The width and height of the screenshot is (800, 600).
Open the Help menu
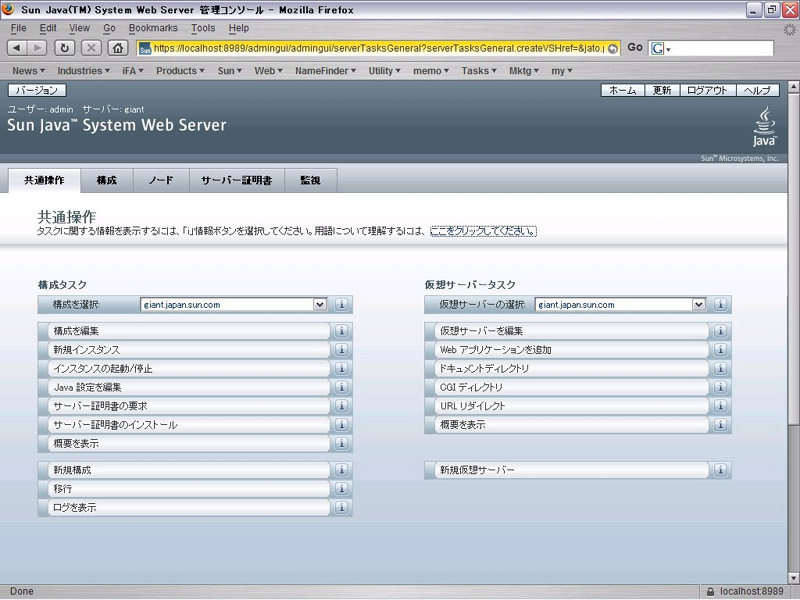tap(239, 28)
